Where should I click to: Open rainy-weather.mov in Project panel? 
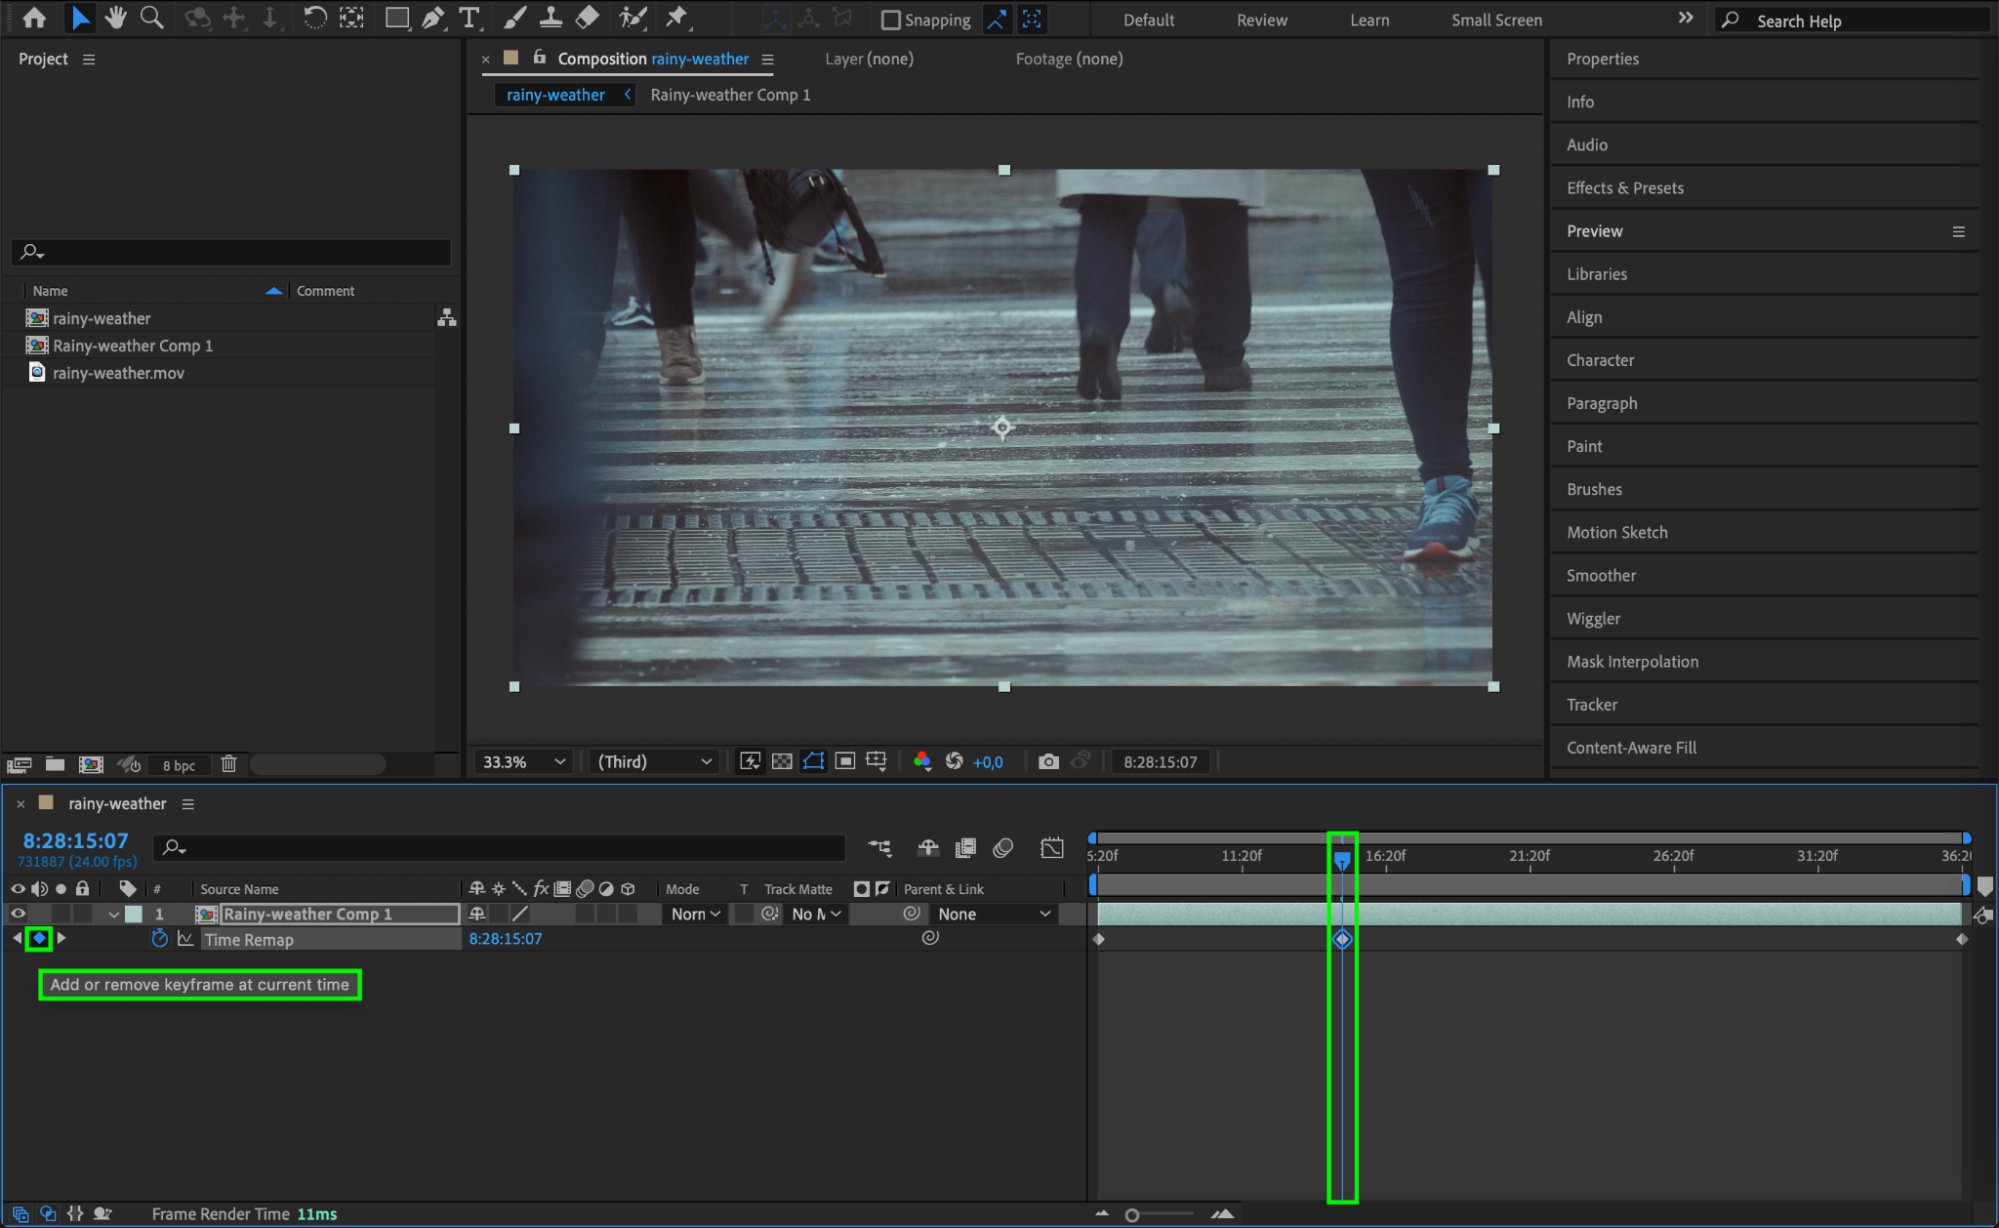click(x=118, y=373)
